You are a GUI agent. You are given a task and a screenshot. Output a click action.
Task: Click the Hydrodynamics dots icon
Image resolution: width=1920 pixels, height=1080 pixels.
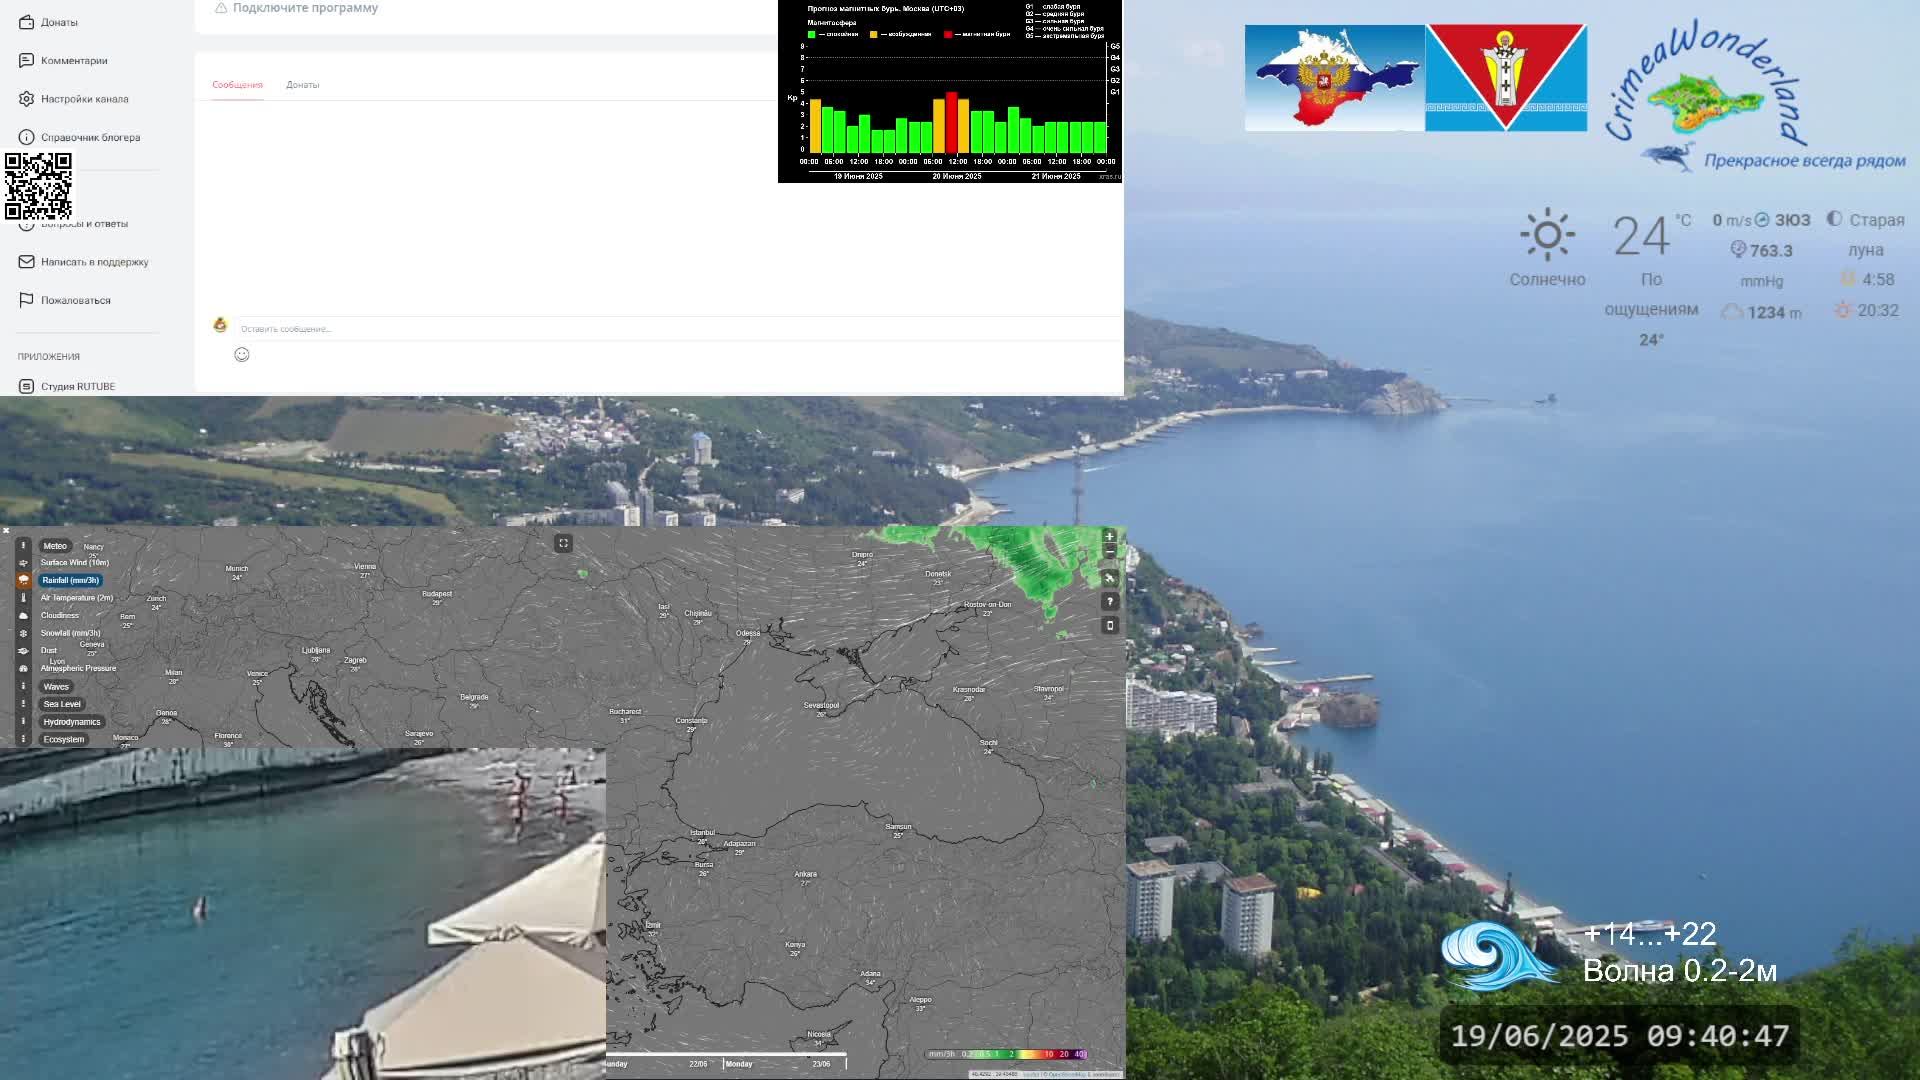pos(23,722)
